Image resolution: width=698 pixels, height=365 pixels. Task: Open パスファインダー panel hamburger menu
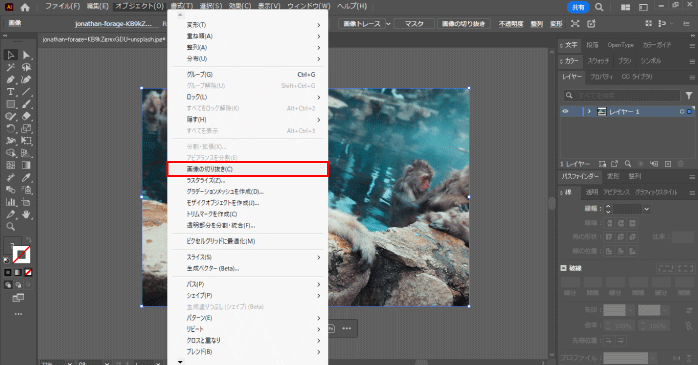tap(692, 177)
